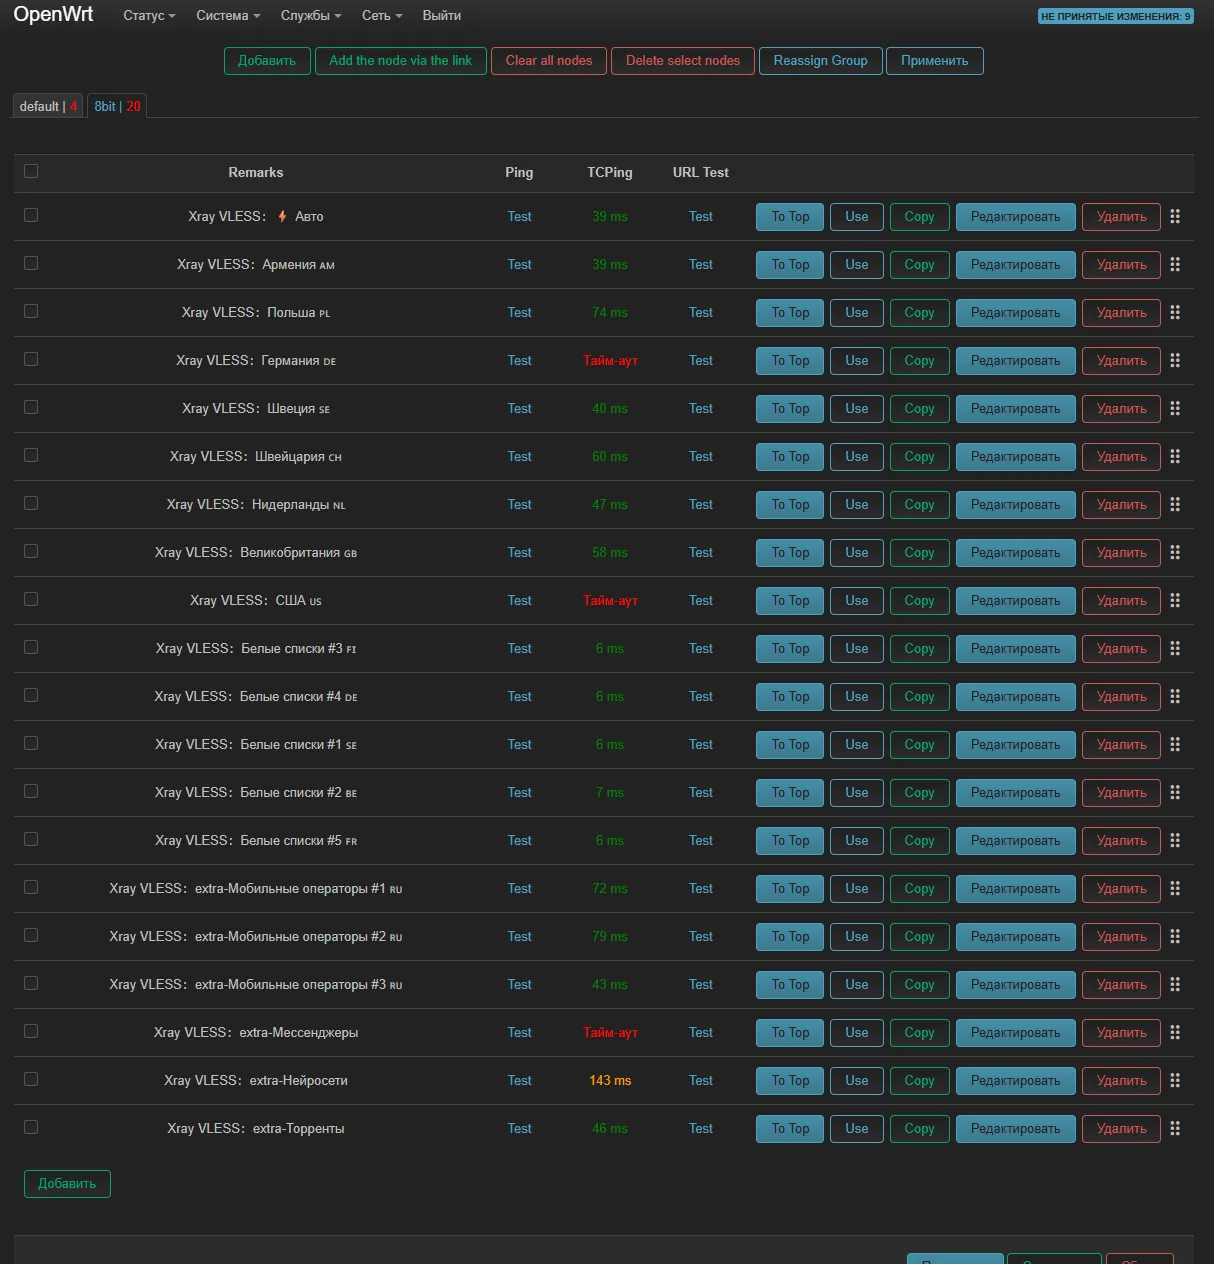Select the Нидерланды node checkbox
Screen dimensions: 1214x1264
31,503
